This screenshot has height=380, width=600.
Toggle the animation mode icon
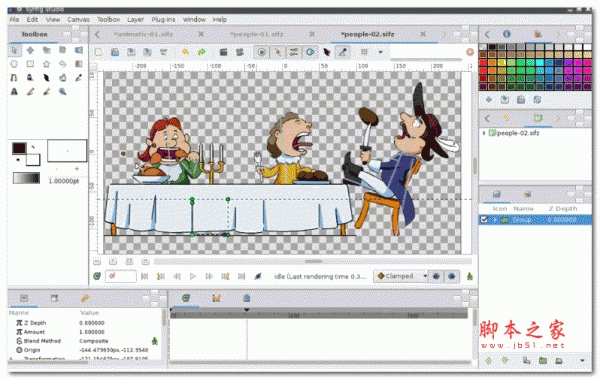point(470,276)
